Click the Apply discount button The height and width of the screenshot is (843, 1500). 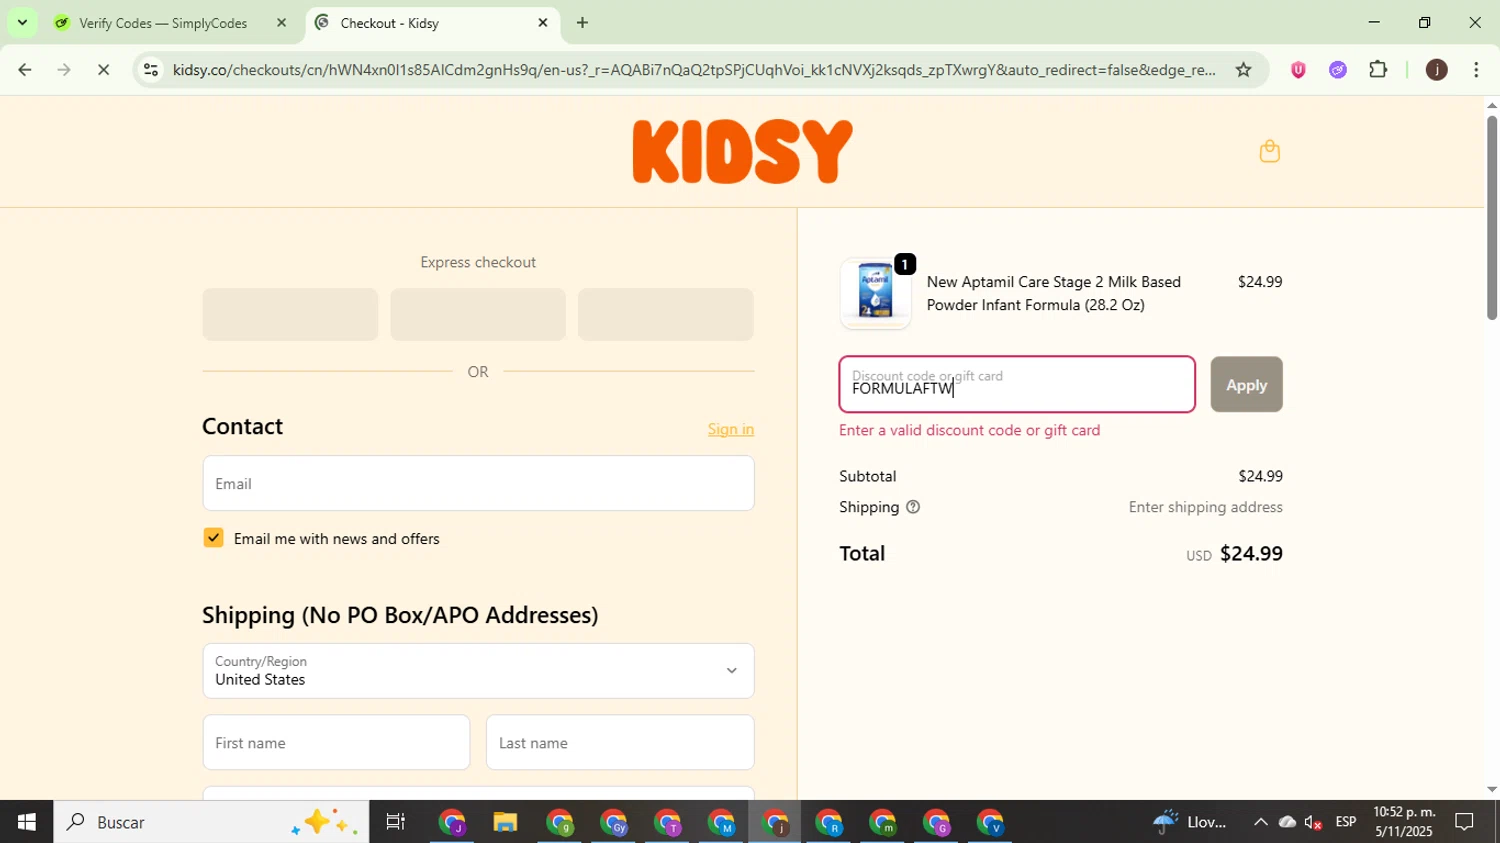click(x=1246, y=385)
